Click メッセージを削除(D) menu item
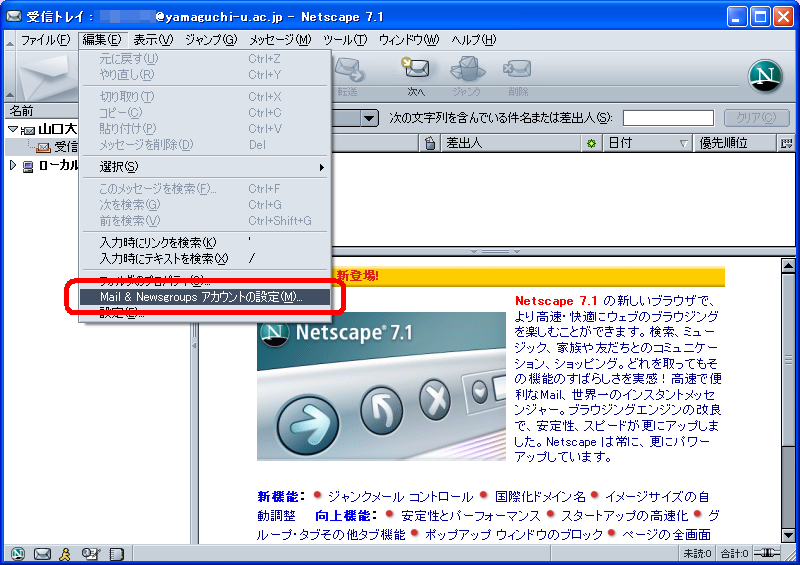Viewport: 800px width, 565px height. [205, 145]
